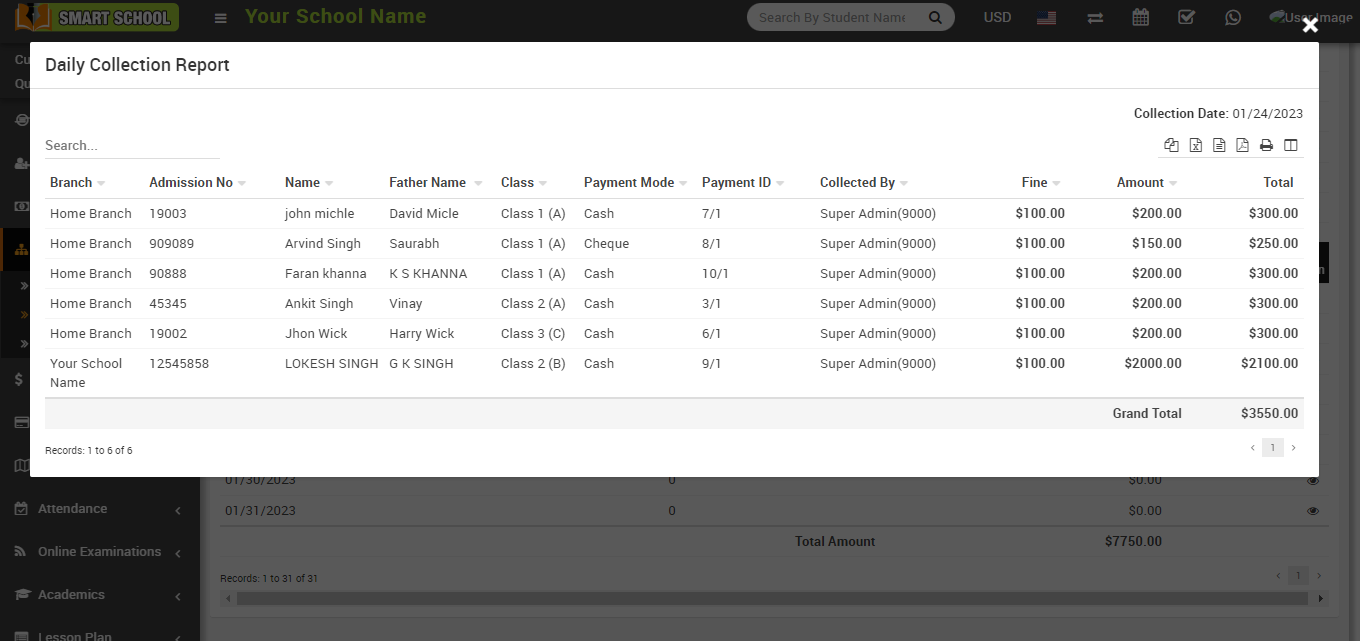1360x641 pixels.
Task: Click the report Search field
Action: (x=131, y=146)
